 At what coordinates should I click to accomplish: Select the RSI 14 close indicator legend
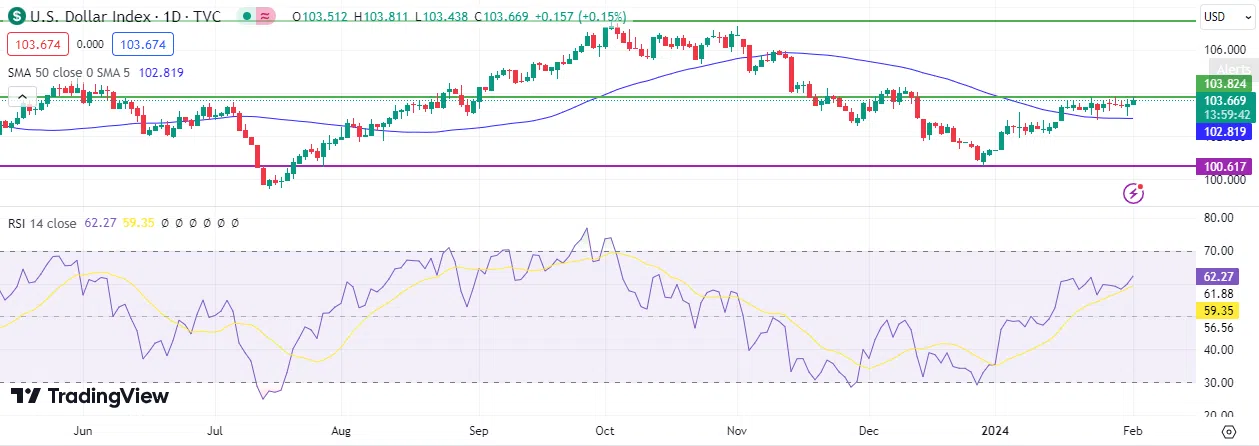pyautogui.click(x=41, y=224)
